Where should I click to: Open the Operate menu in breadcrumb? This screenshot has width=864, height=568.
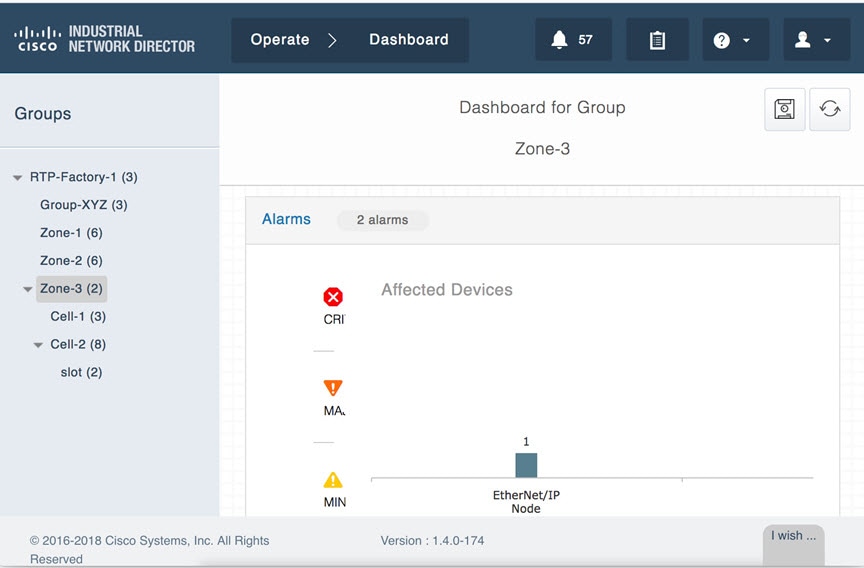[280, 40]
